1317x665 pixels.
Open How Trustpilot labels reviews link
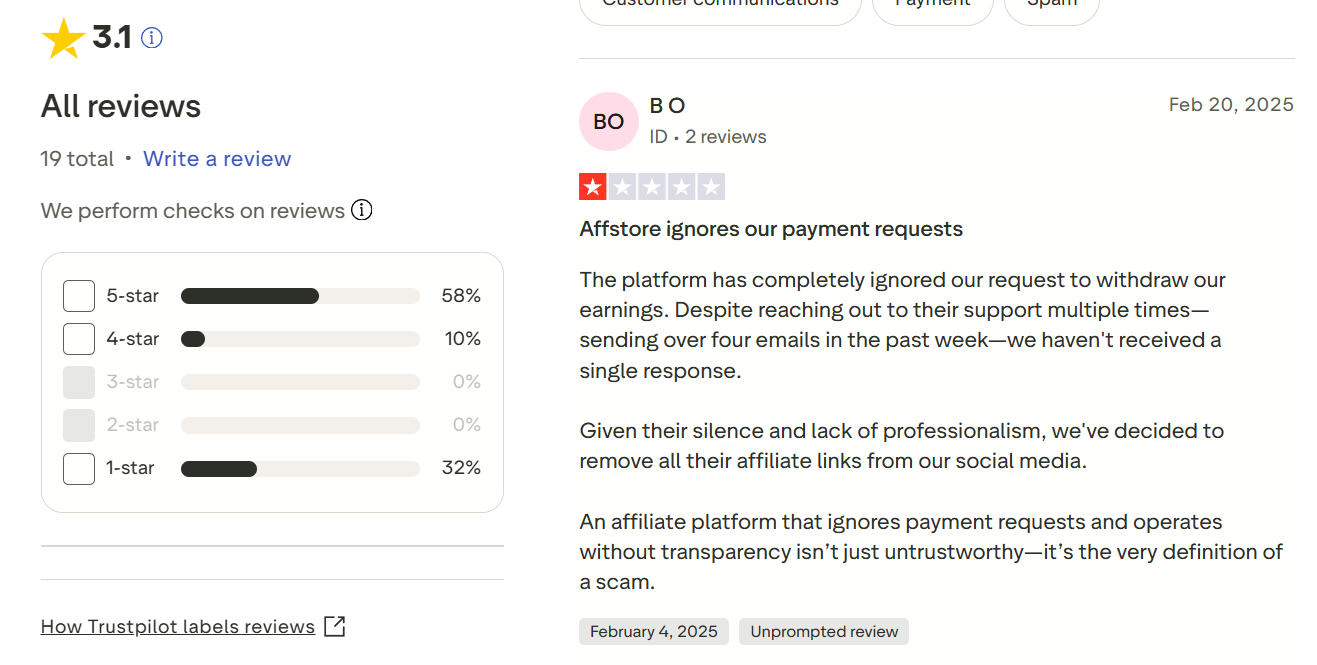click(x=178, y=627)
